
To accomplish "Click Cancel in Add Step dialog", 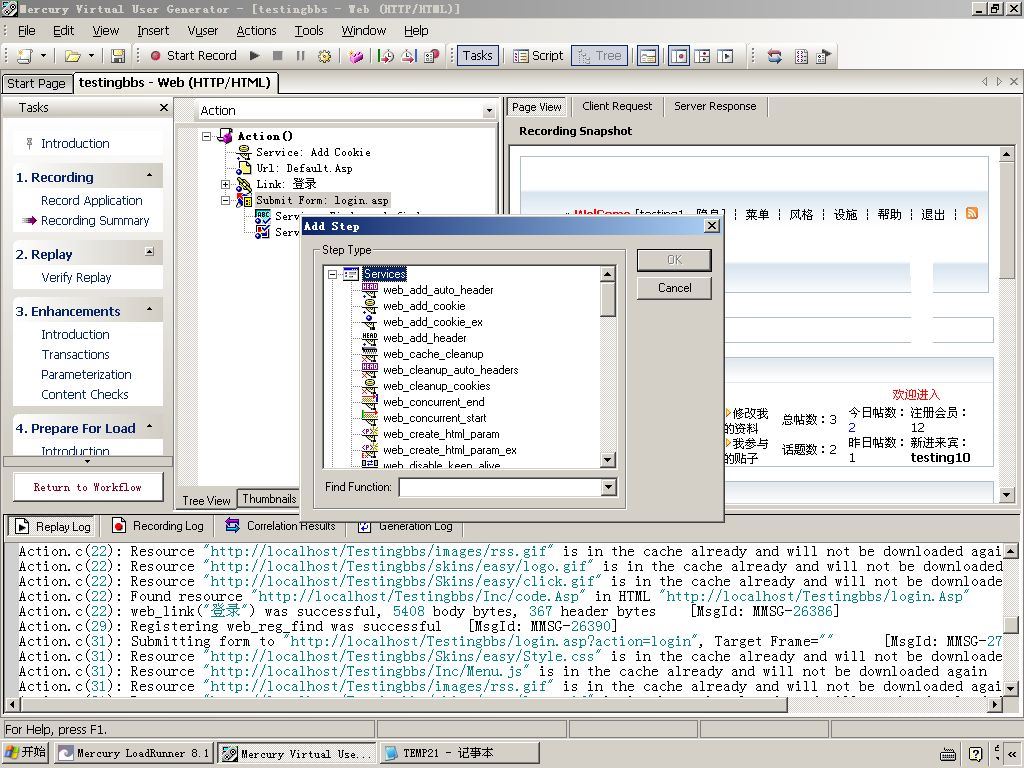I will coord(674,288).
